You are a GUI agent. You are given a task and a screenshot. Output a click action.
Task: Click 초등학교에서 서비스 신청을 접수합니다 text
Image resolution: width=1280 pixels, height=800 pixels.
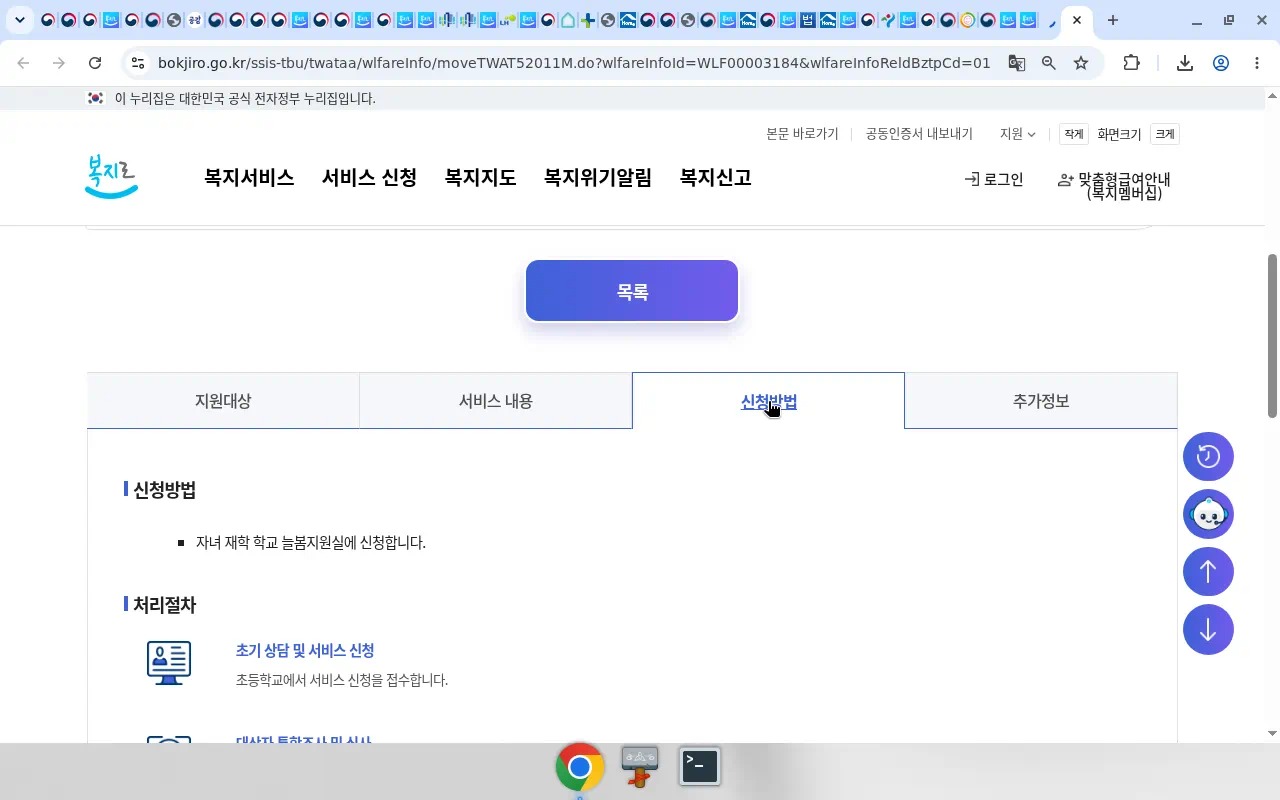click(x=342, y=680)
